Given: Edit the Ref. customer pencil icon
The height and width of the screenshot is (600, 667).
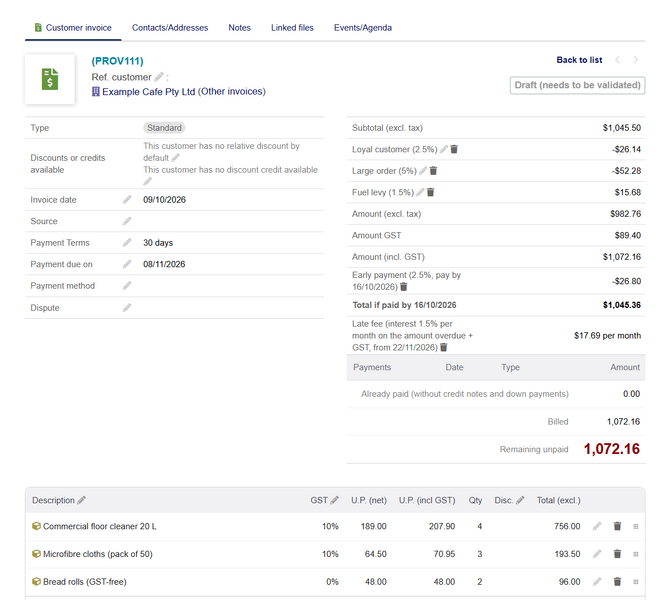Looking at the screenshot, I should [x=159, y=77].
